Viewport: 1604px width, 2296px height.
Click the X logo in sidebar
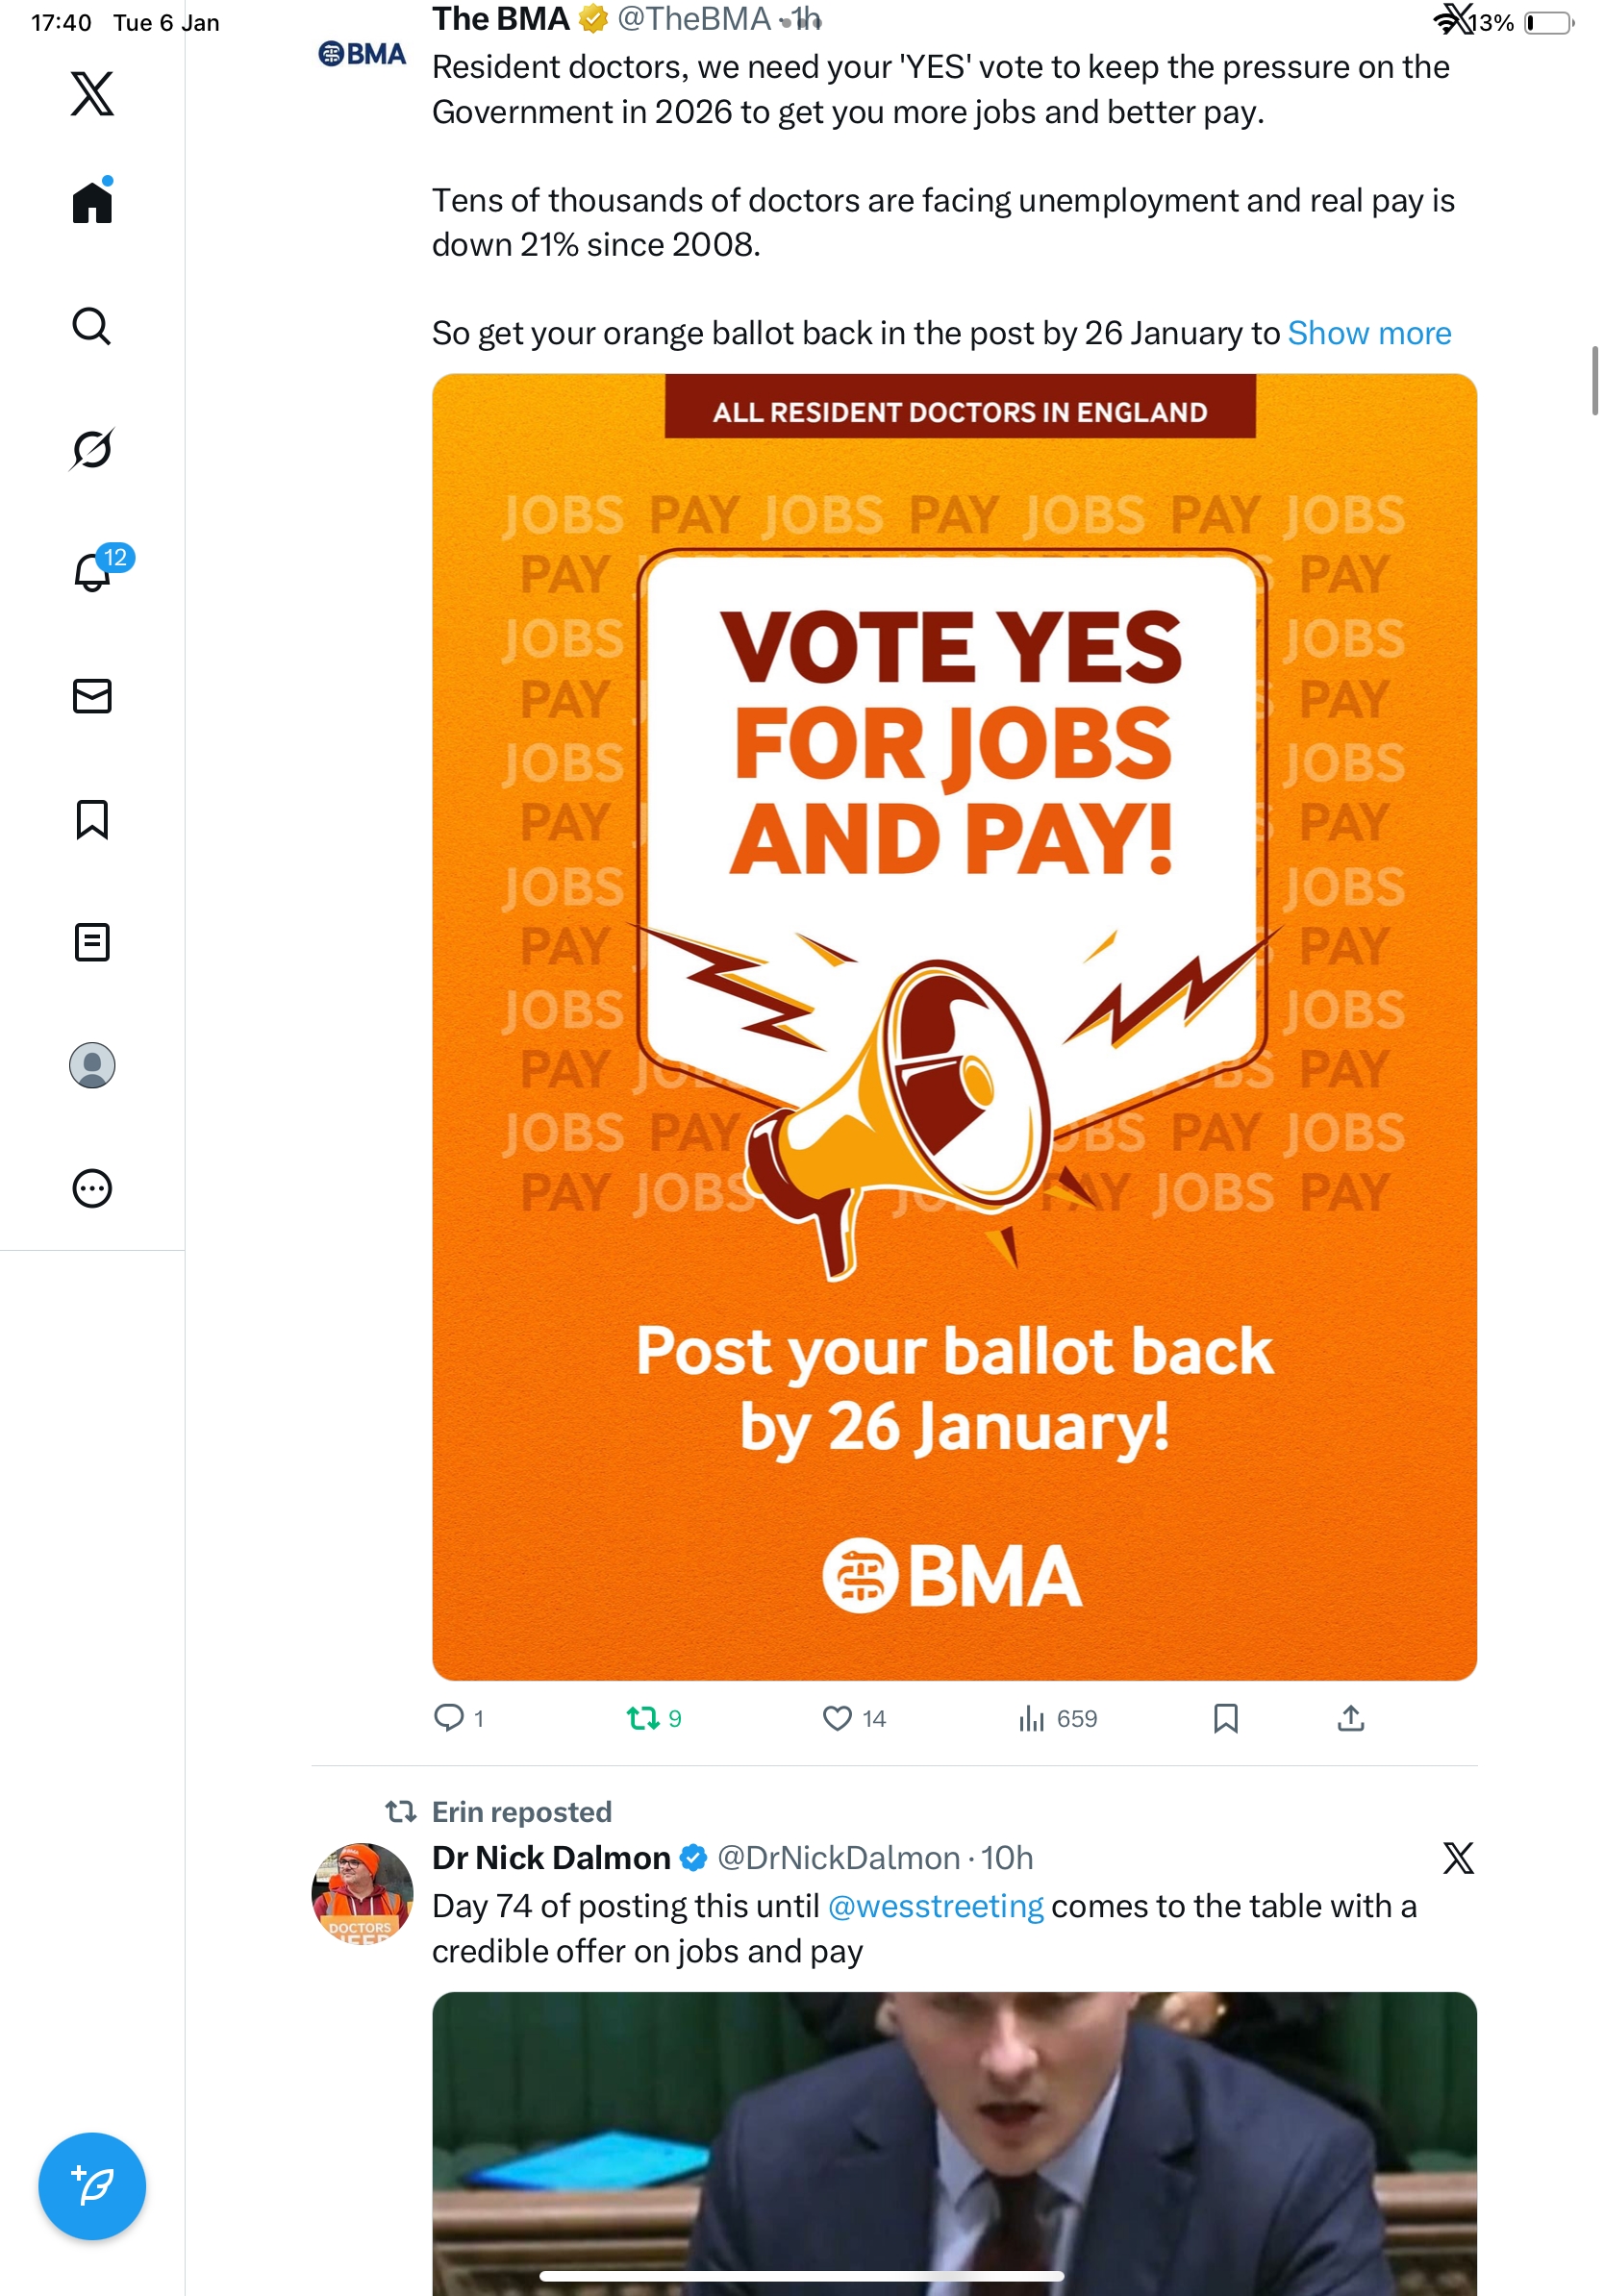click(92, 94)
